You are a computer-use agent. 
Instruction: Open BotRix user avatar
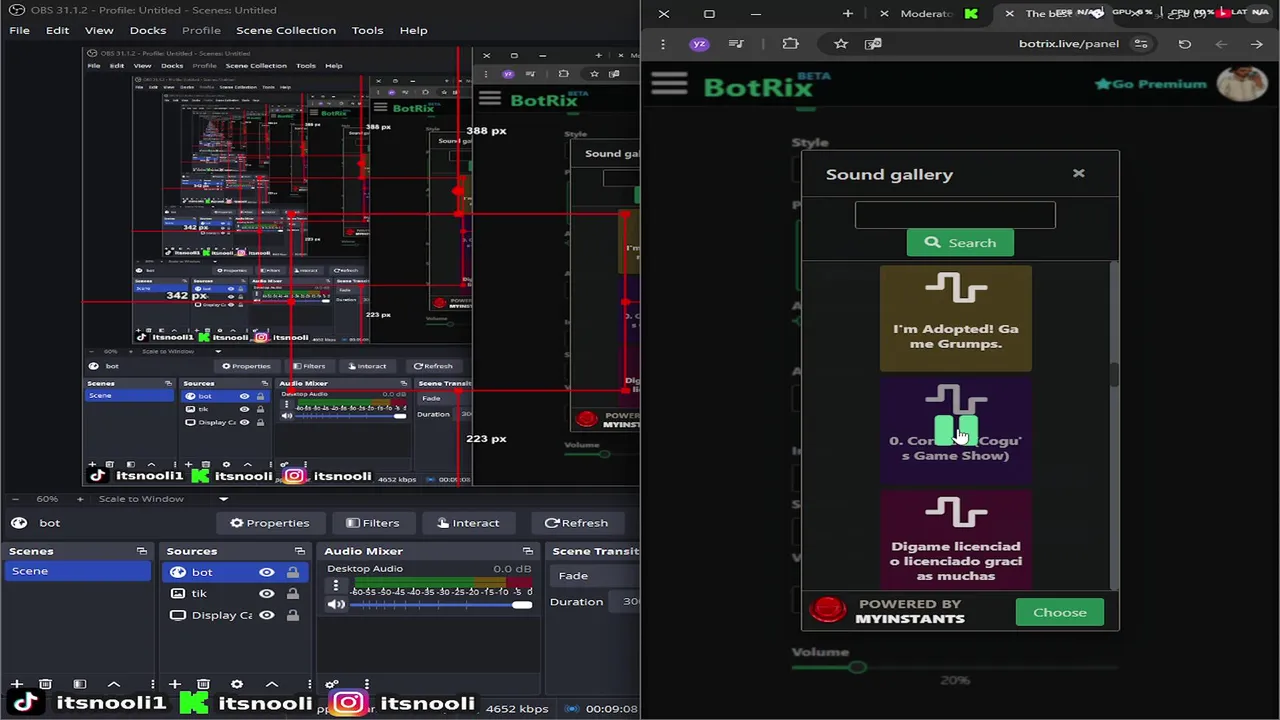[1243, 84]
